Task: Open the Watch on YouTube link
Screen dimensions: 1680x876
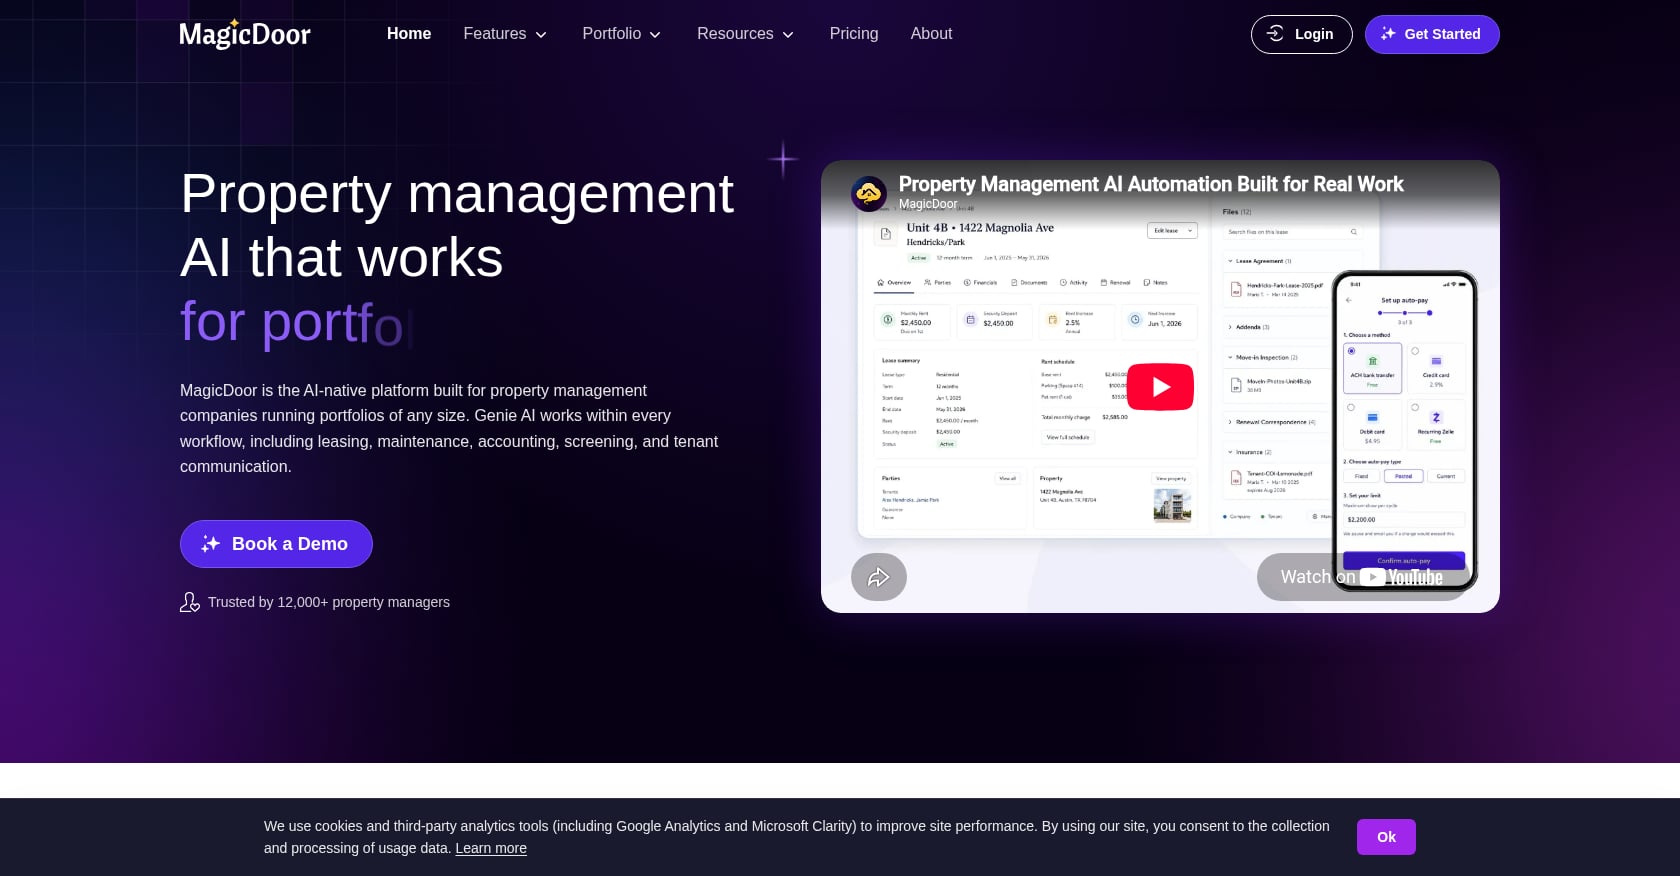Action: point(1362,577)
